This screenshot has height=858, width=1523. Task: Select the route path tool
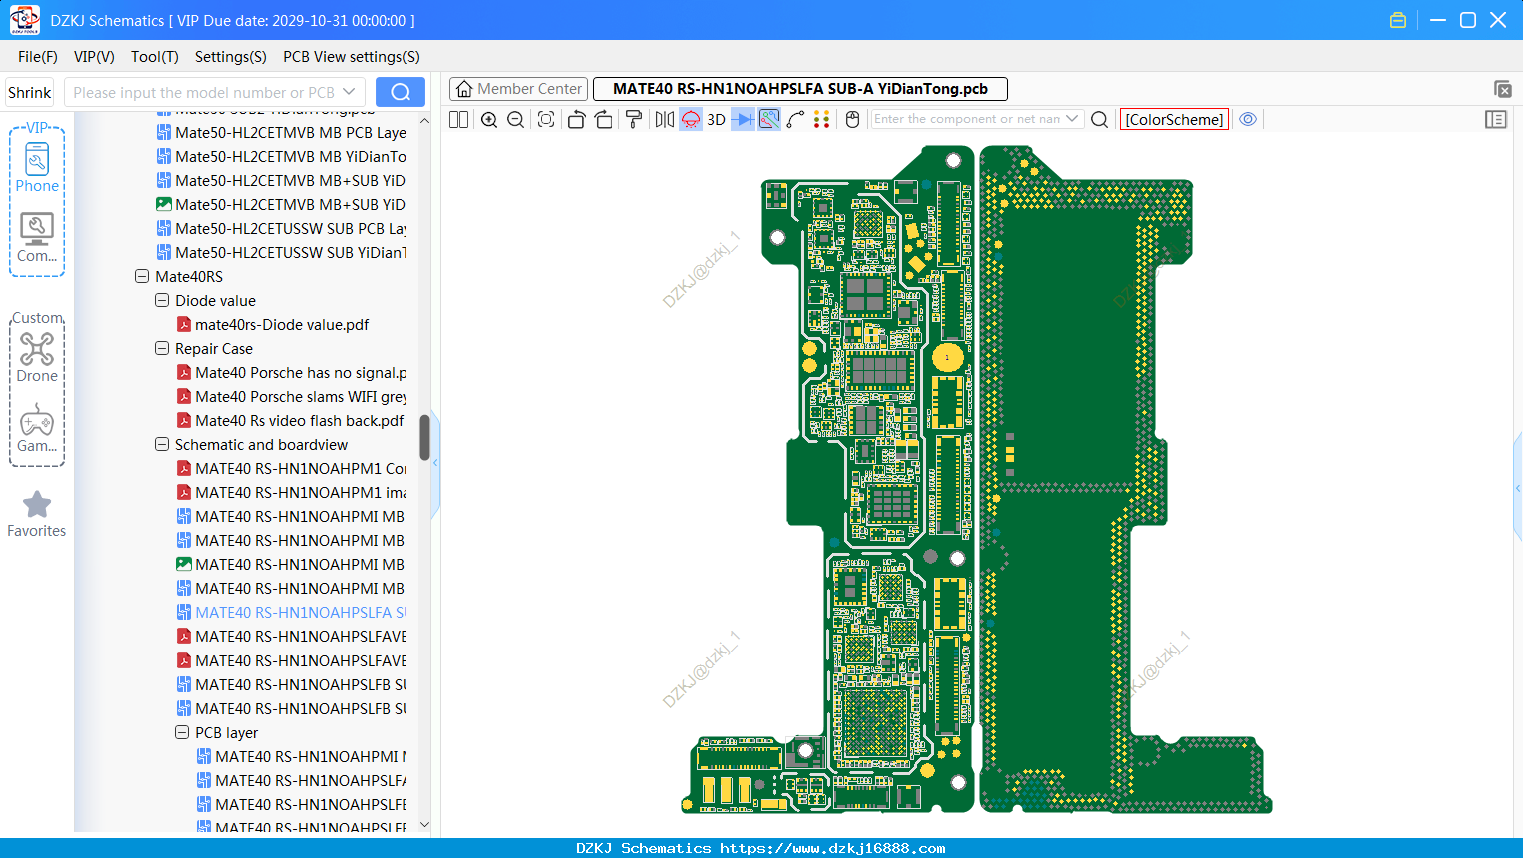(x=795, y=119)
